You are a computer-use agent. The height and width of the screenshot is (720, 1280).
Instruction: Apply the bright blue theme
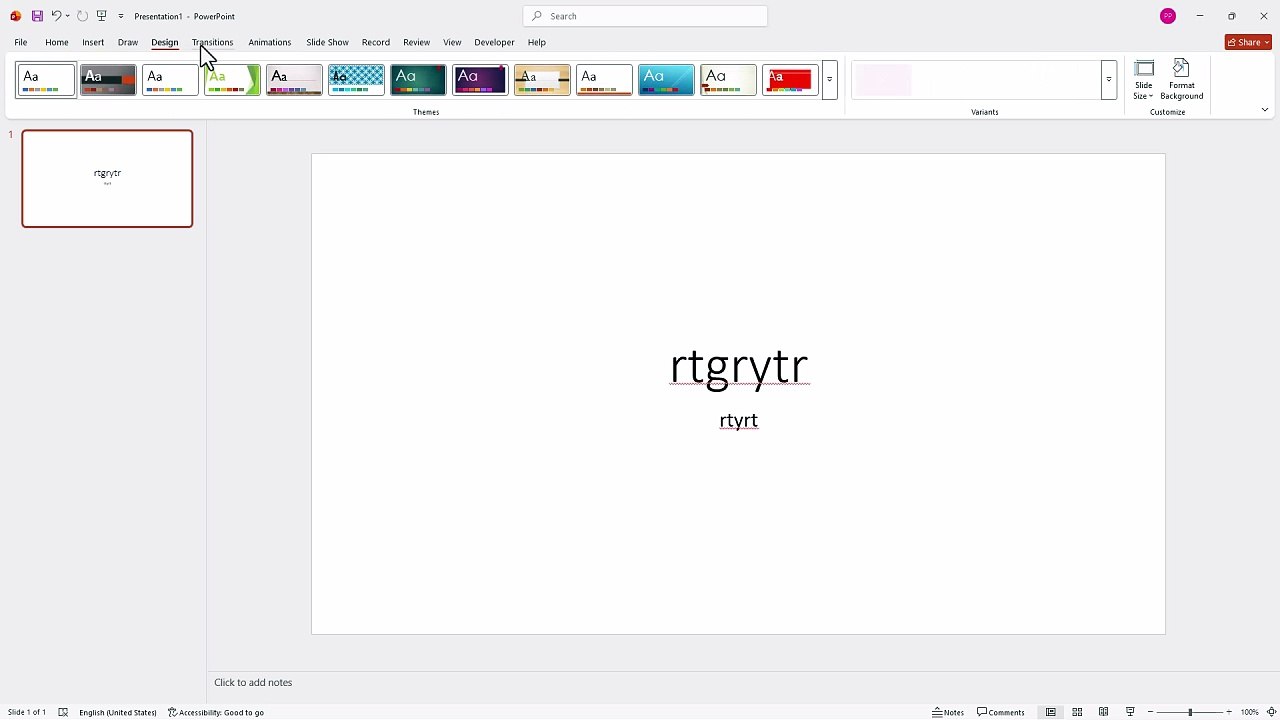coord(666,80)
